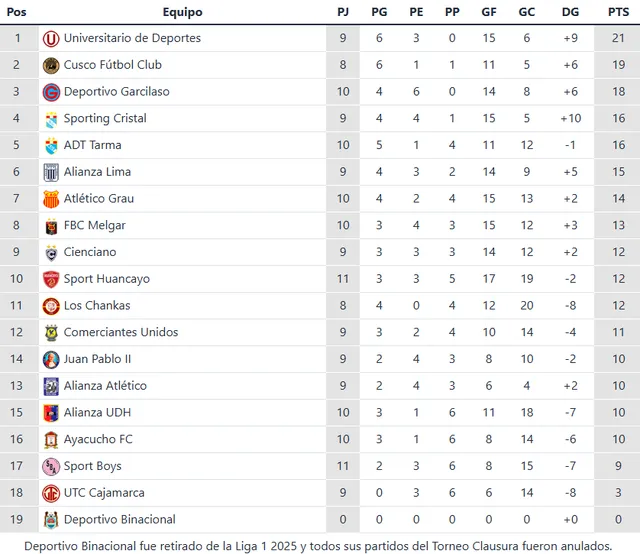This screenshot has height=554, width=640.
Task: Click the Sport Boys pink round badge
Action: coord(51,467)
